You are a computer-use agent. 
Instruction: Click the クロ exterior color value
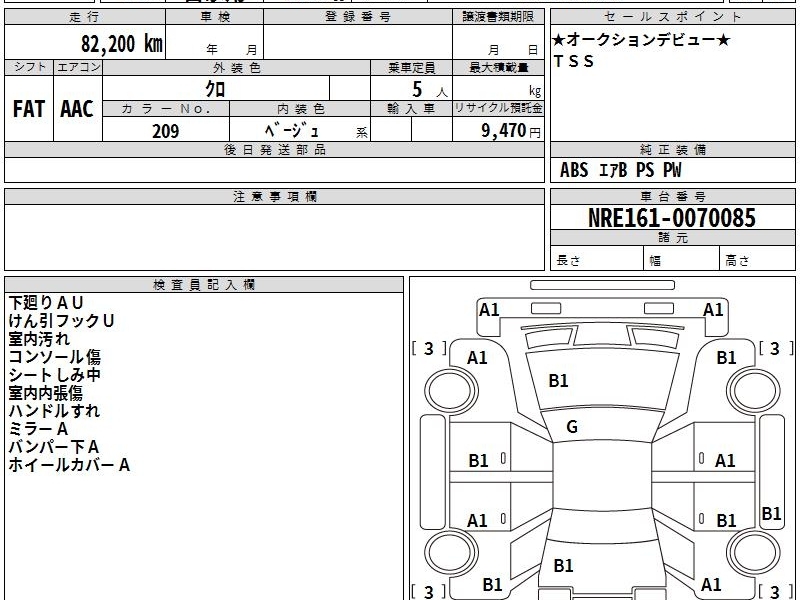pos(215,89)
